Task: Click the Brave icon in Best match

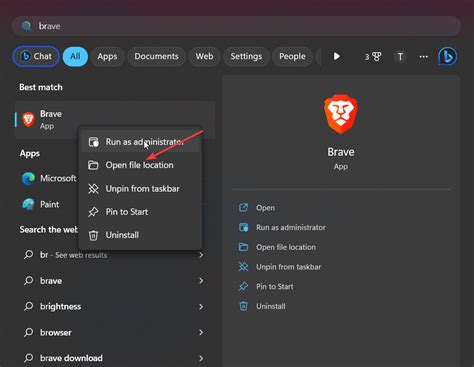Action: (x=29, y=119)
